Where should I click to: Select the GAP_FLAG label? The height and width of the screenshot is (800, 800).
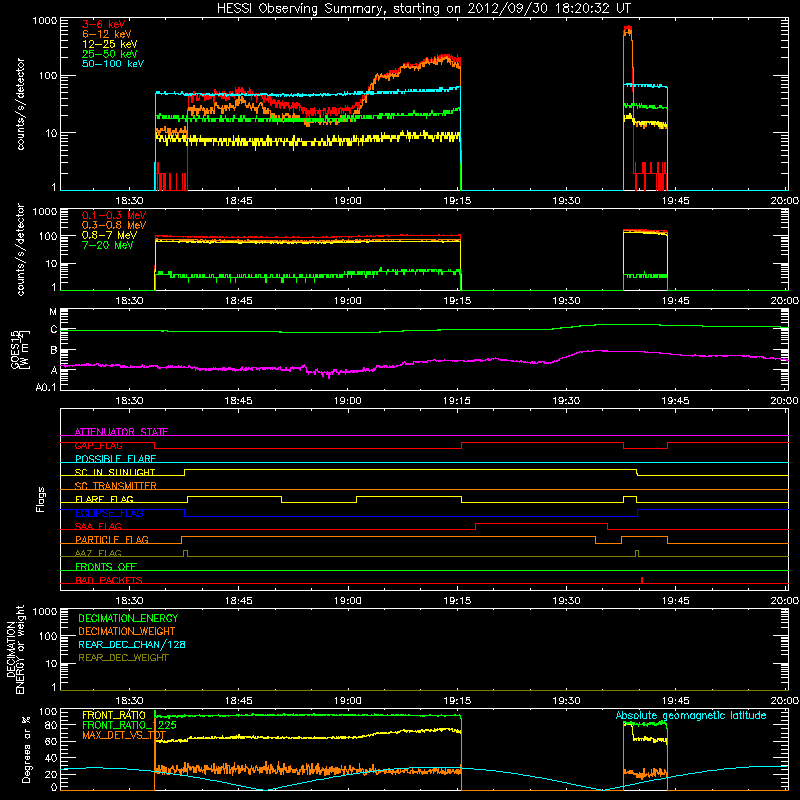click(98, 445)
